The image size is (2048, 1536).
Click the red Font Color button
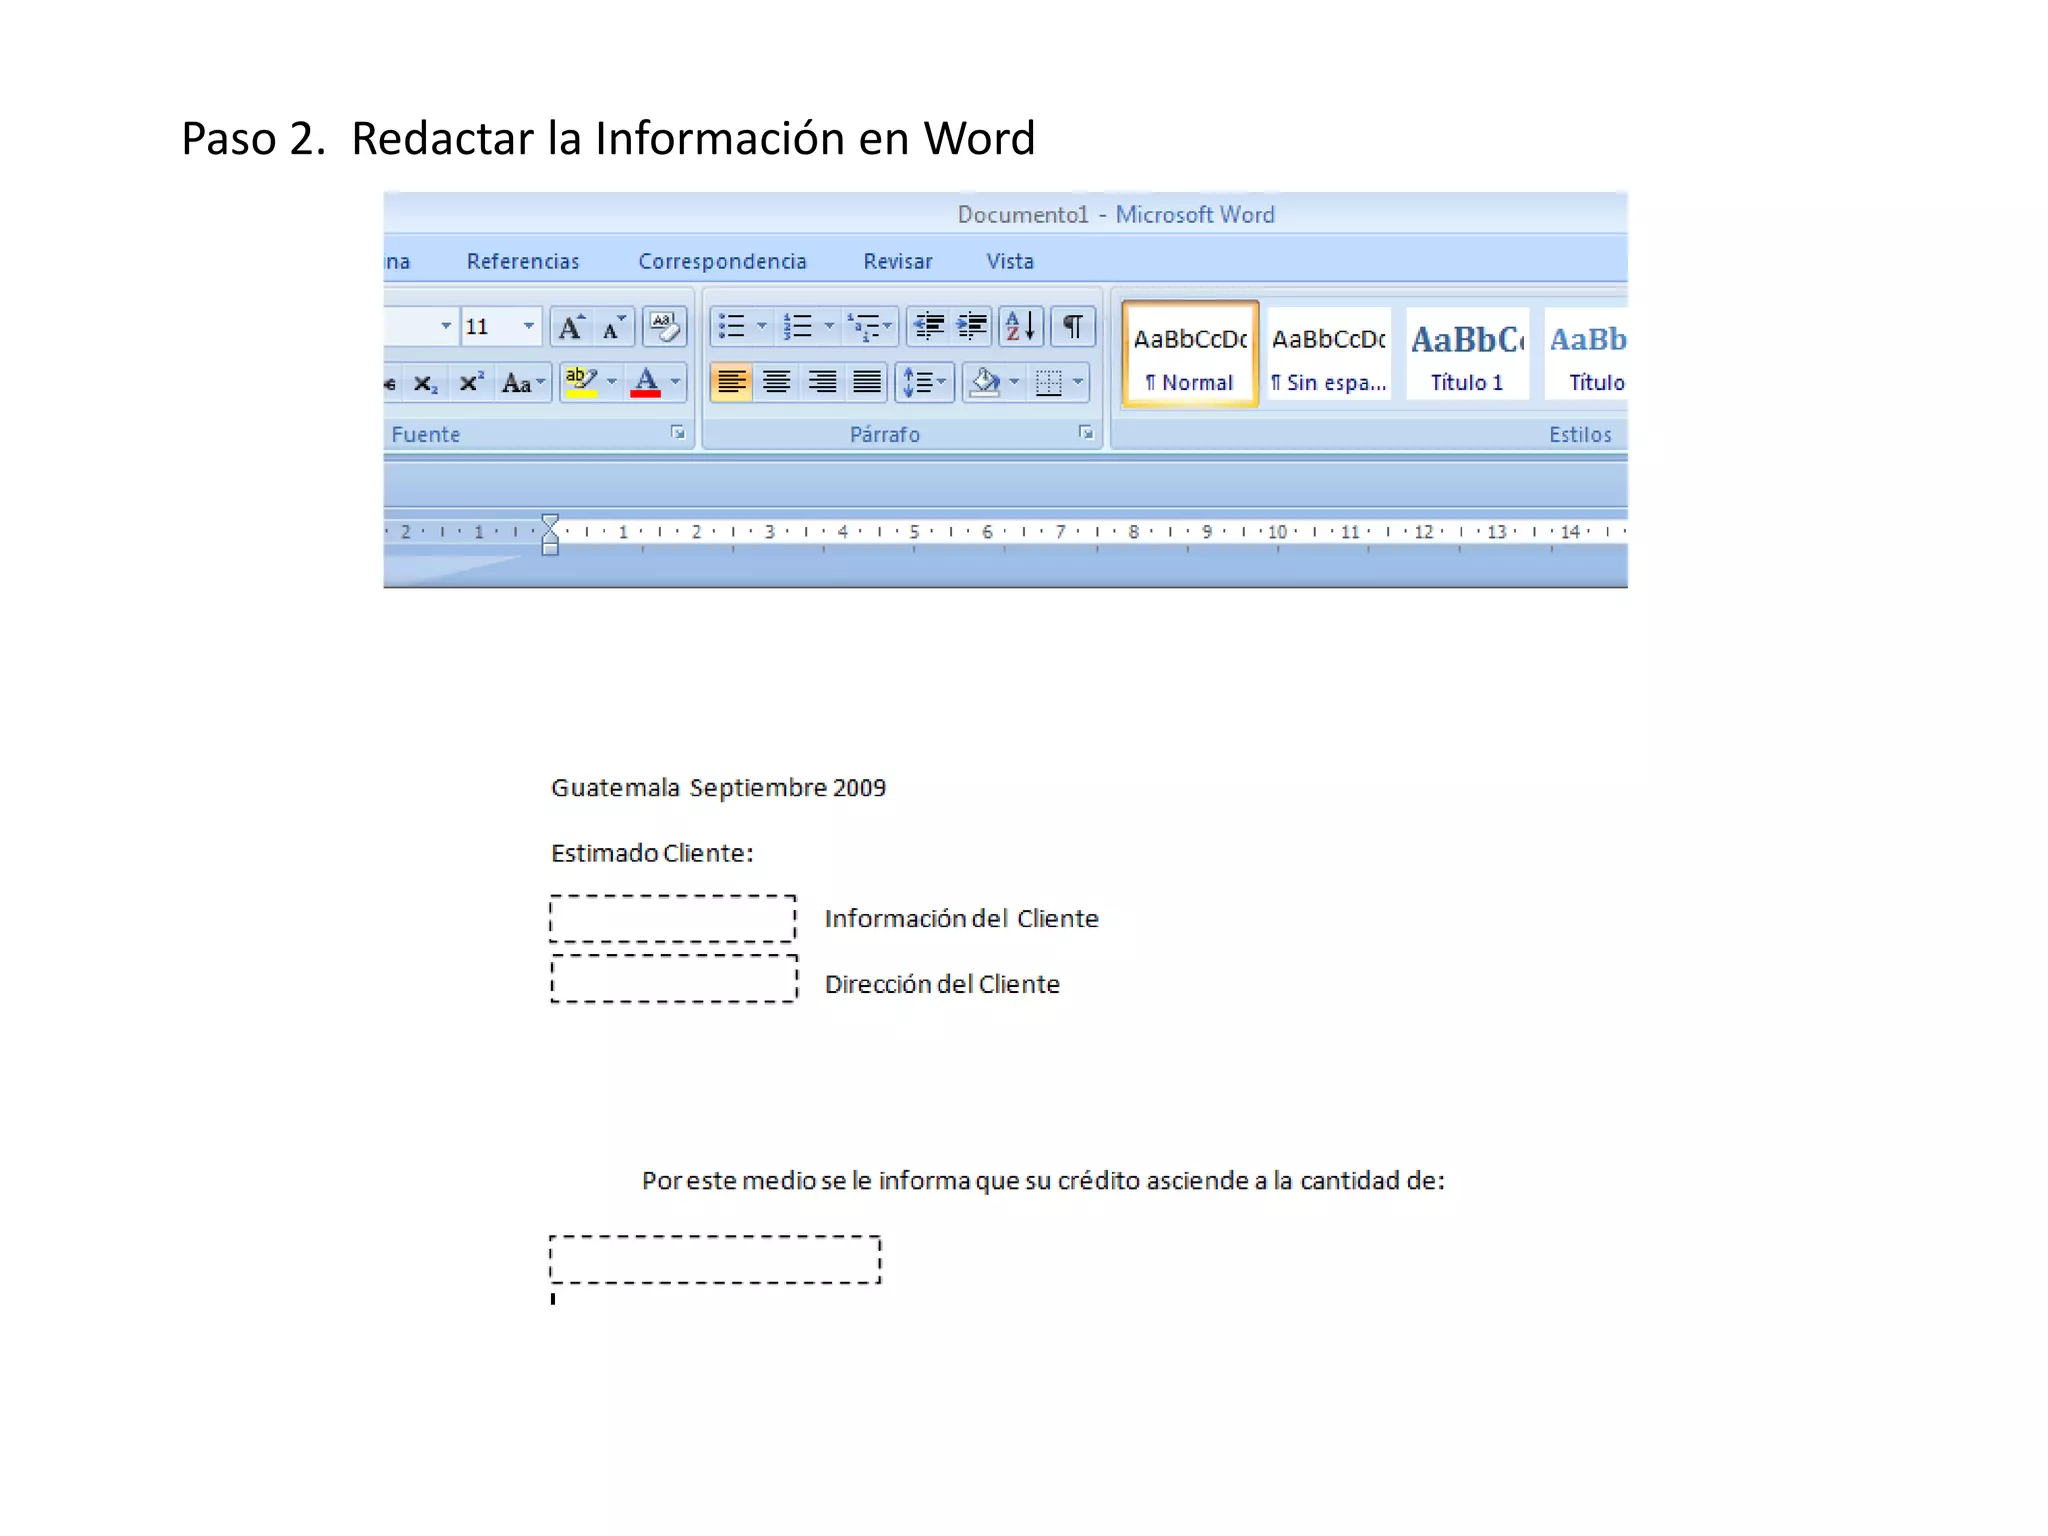point(646,383)
